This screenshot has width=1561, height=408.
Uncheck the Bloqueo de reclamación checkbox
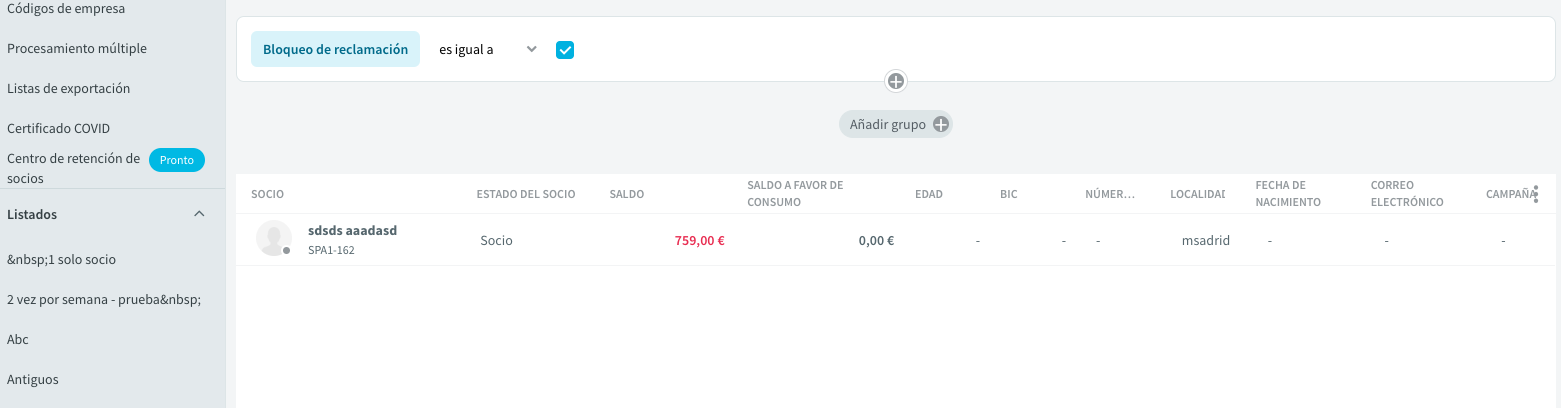click(565, 49)
